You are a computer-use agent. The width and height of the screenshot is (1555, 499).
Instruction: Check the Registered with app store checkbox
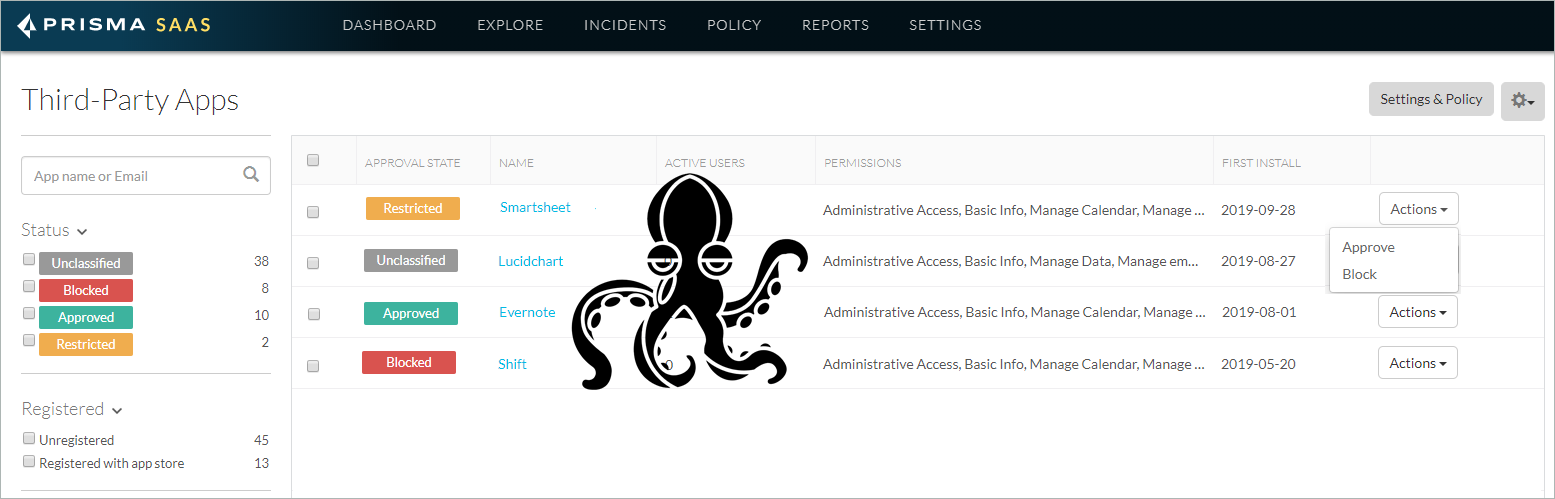point(29,462)
